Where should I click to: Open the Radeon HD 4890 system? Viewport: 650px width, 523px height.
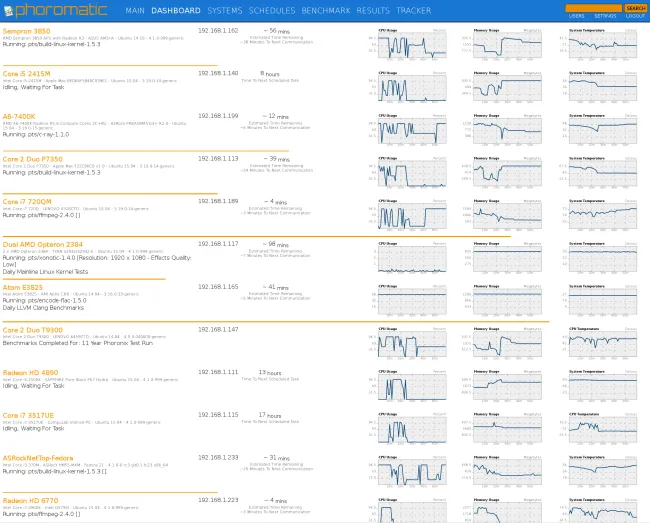[x=30, y=373]
